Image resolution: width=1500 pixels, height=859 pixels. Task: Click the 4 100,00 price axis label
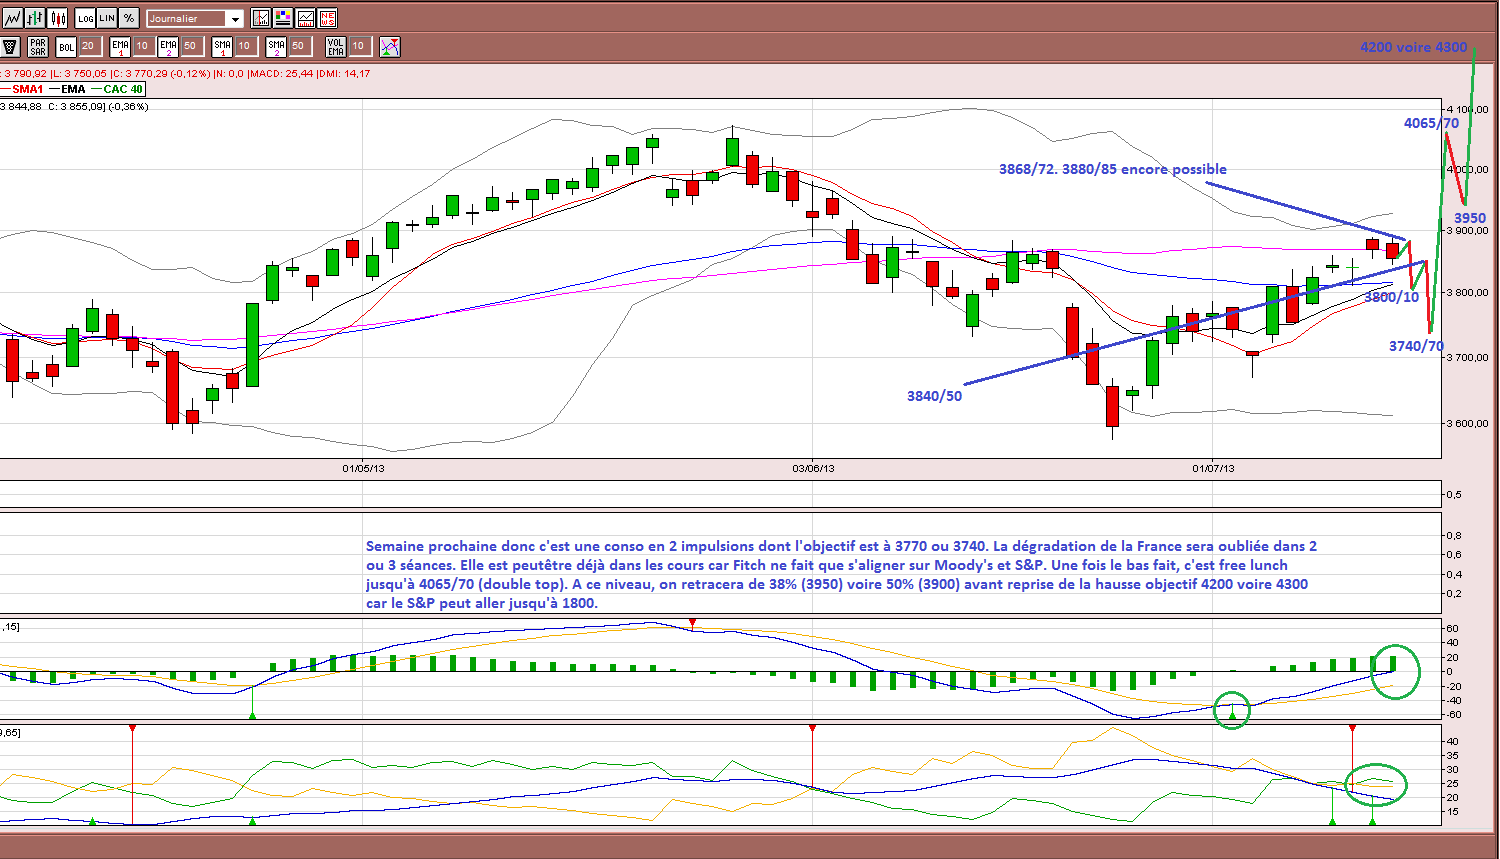pyautogui.click(x=1468, y=109)
